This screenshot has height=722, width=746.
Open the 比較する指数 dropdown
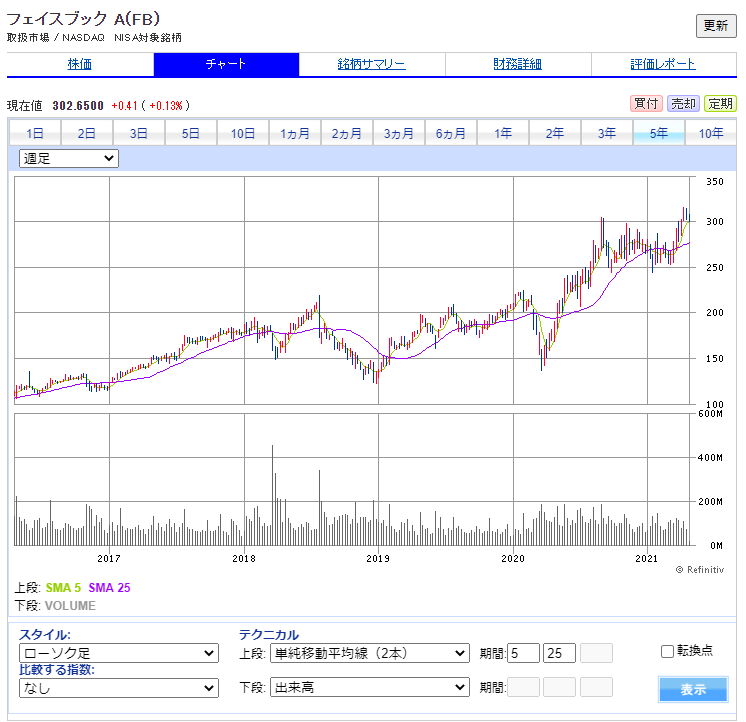pyautogui.click(x=119, y=688)
